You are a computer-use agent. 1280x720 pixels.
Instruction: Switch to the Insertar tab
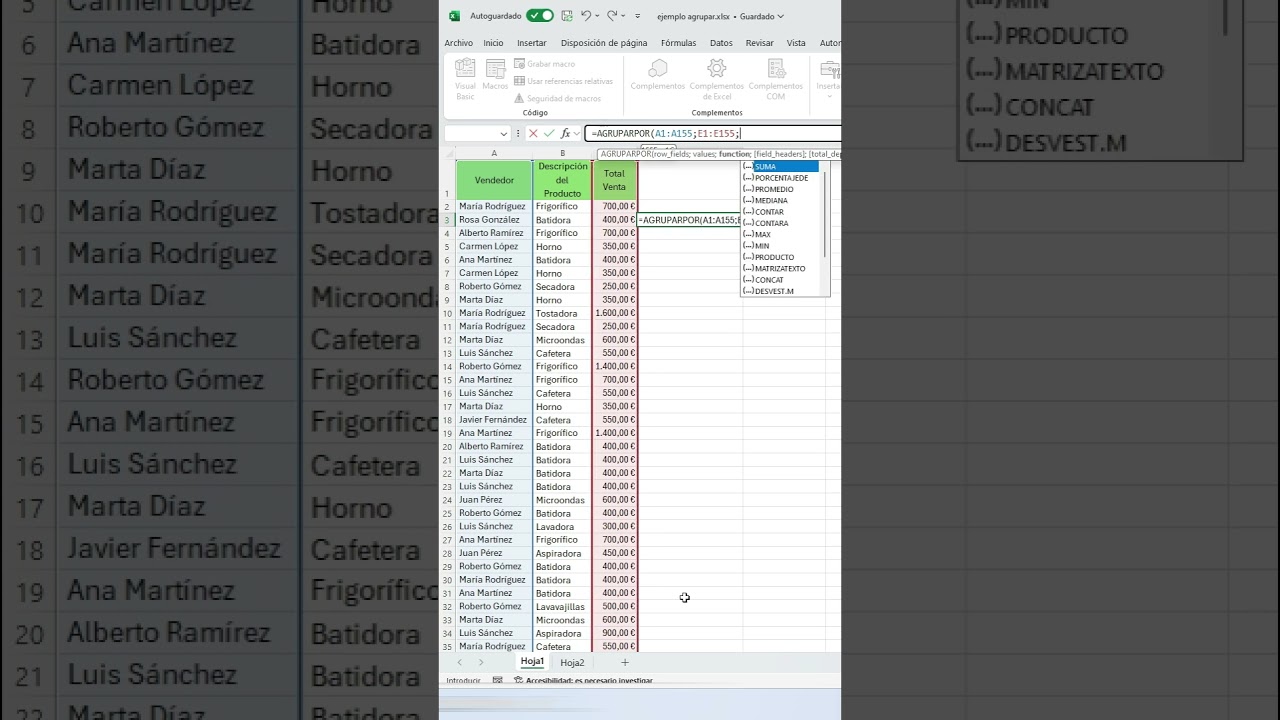coord(532,43)
